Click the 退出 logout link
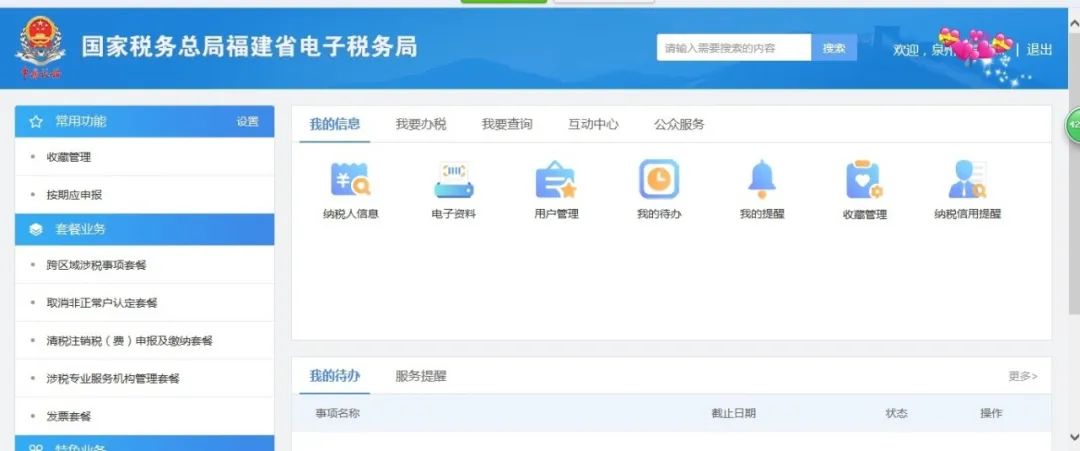1080x451 pixels. point(1040,50)
